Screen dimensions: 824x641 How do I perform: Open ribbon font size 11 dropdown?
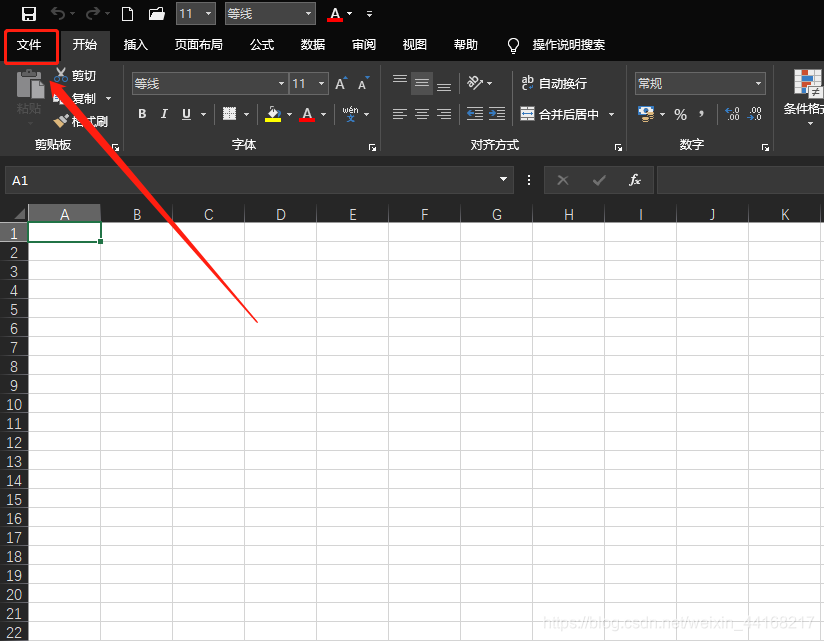pyautogui.click(x=322, y=84)
